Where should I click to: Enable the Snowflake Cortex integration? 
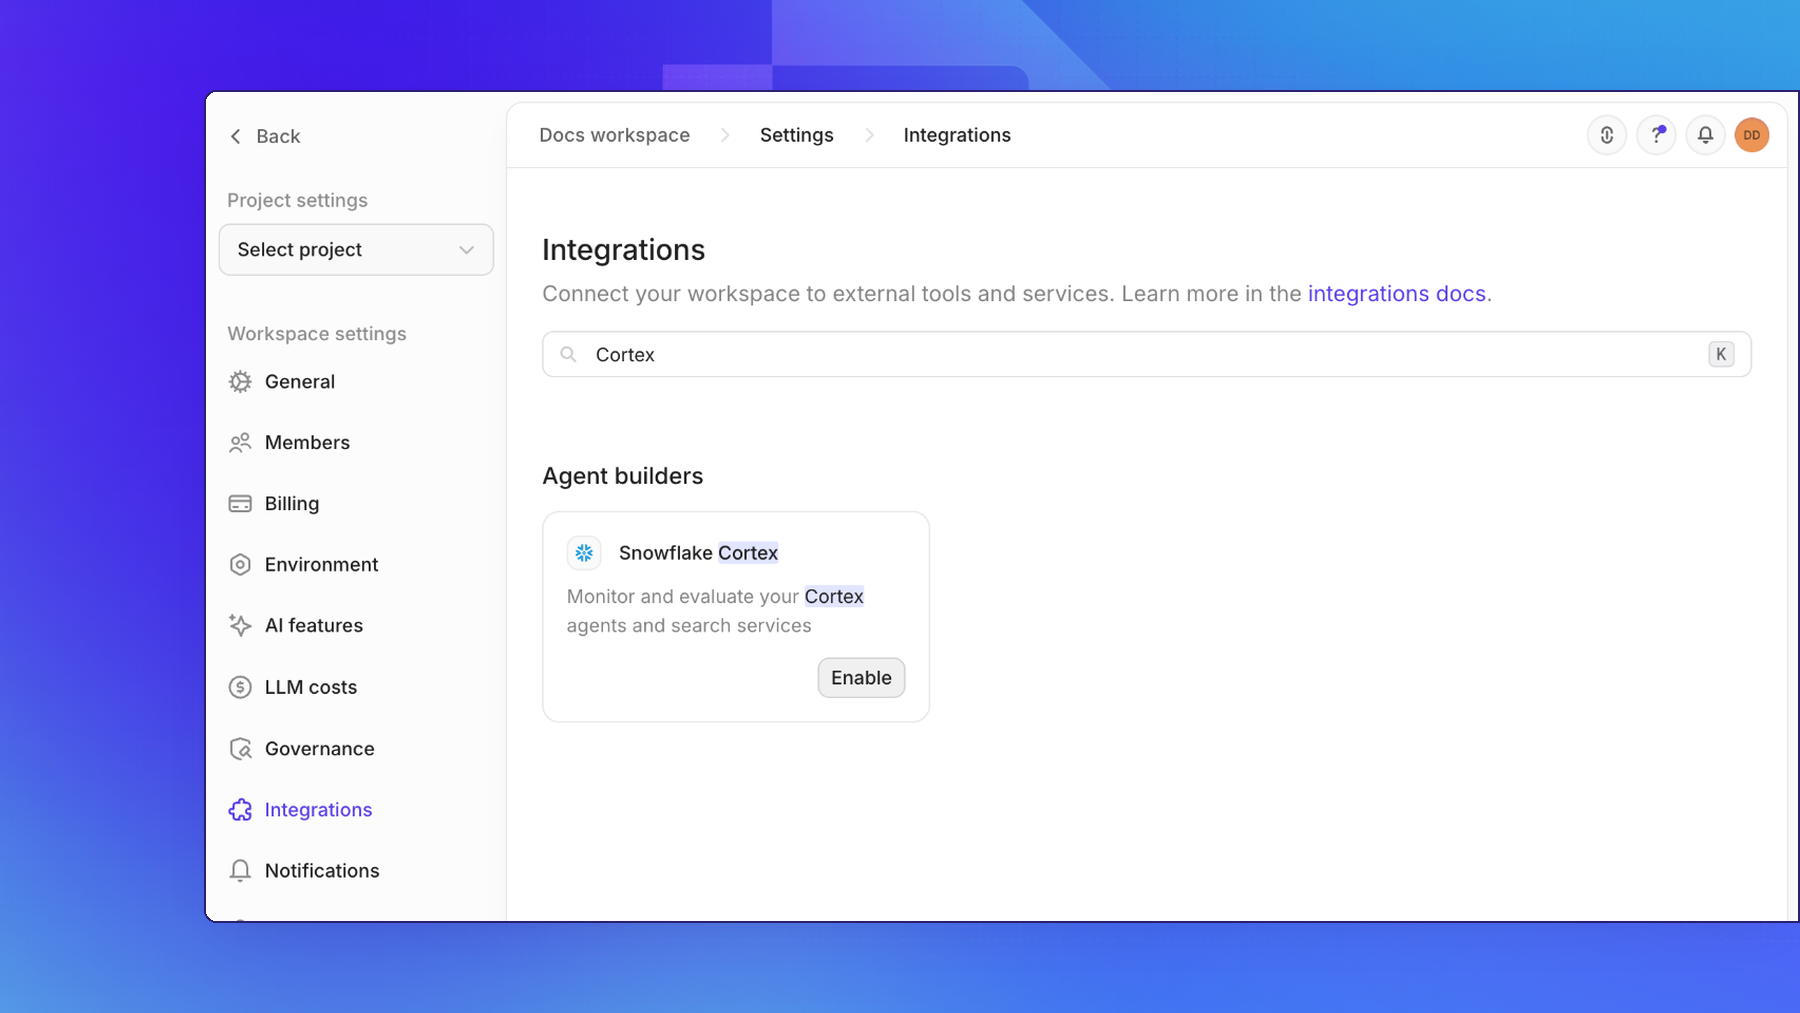click(861, 678)
